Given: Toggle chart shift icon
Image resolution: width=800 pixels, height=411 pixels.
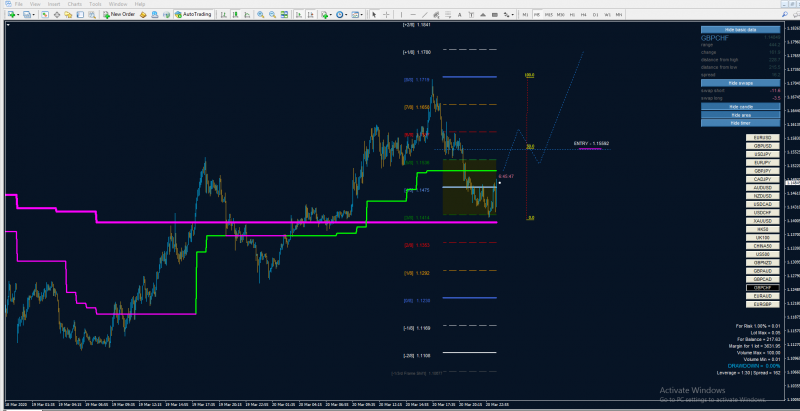Looking at the screenshot, I should coord(310,15).
